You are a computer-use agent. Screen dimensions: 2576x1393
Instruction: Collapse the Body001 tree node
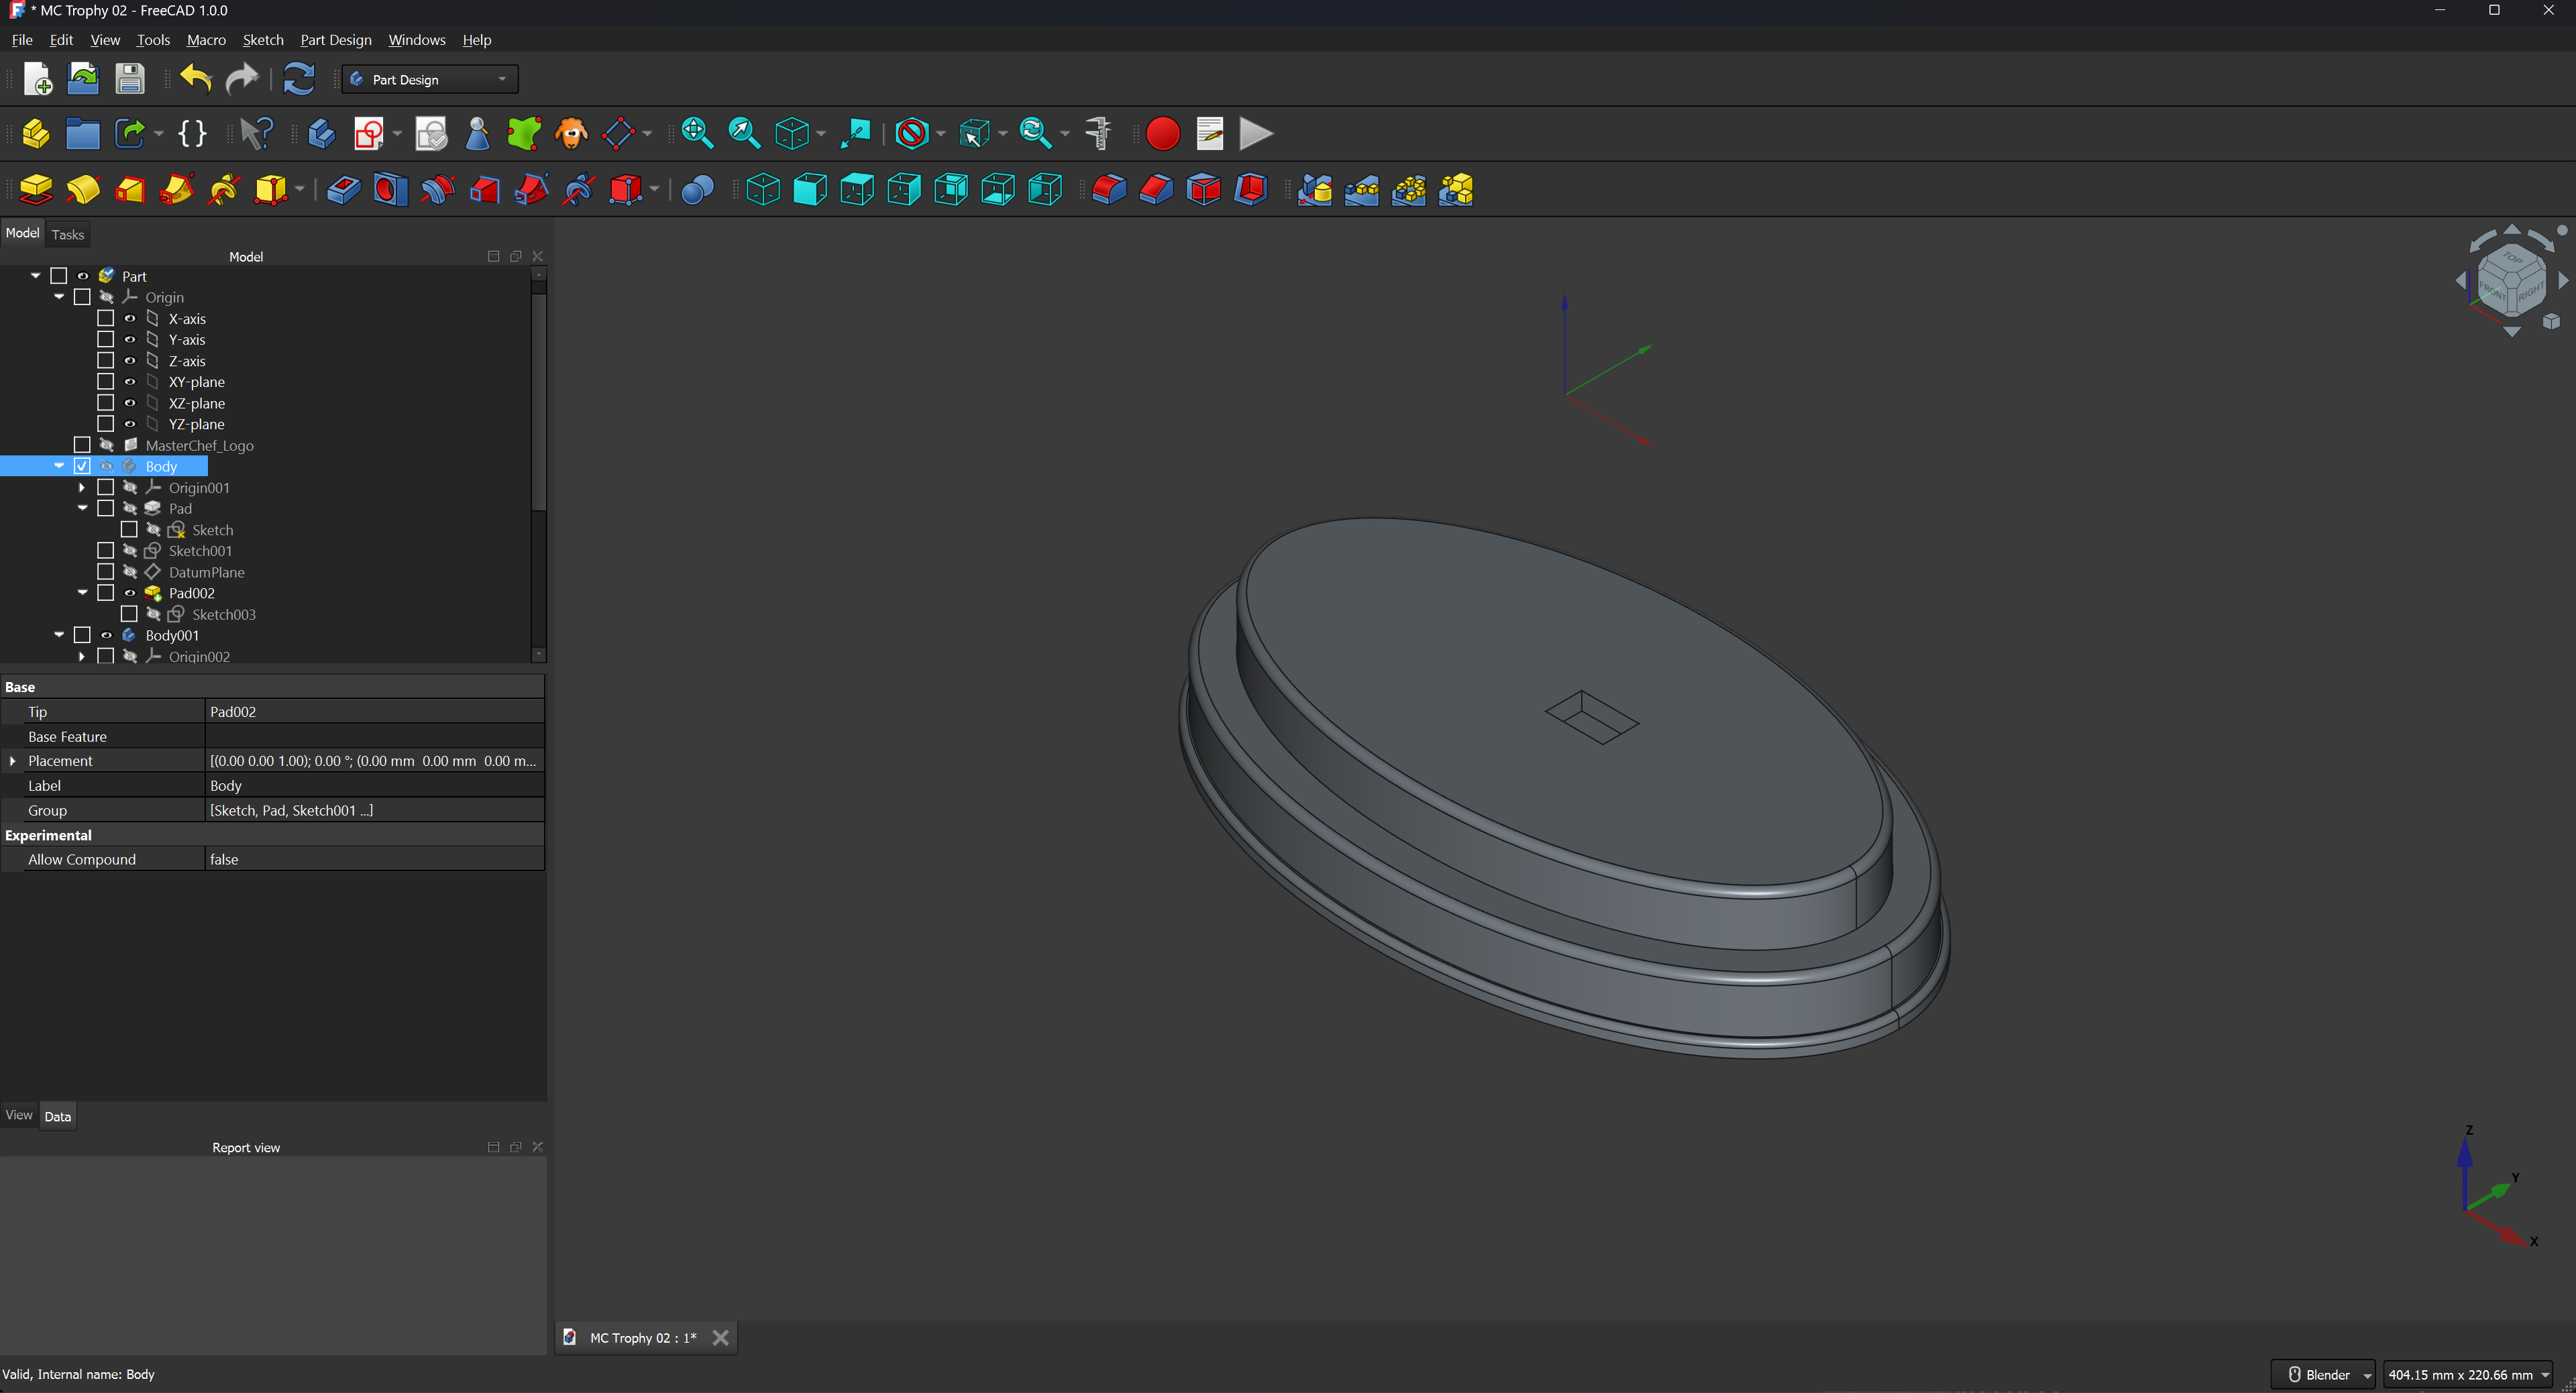click(59, 635)
